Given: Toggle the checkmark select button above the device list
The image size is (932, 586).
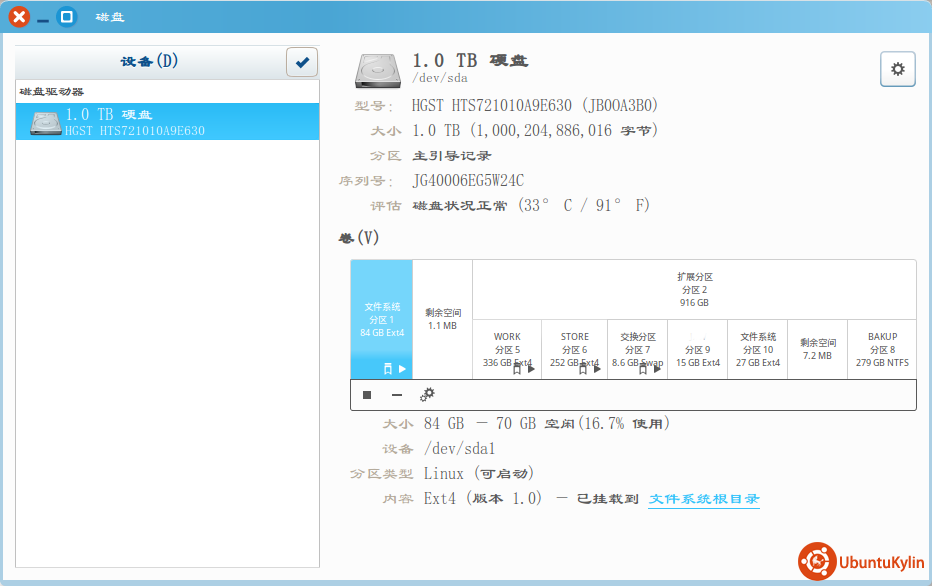Looking at the screenshot, I should (x=302, y=62).
